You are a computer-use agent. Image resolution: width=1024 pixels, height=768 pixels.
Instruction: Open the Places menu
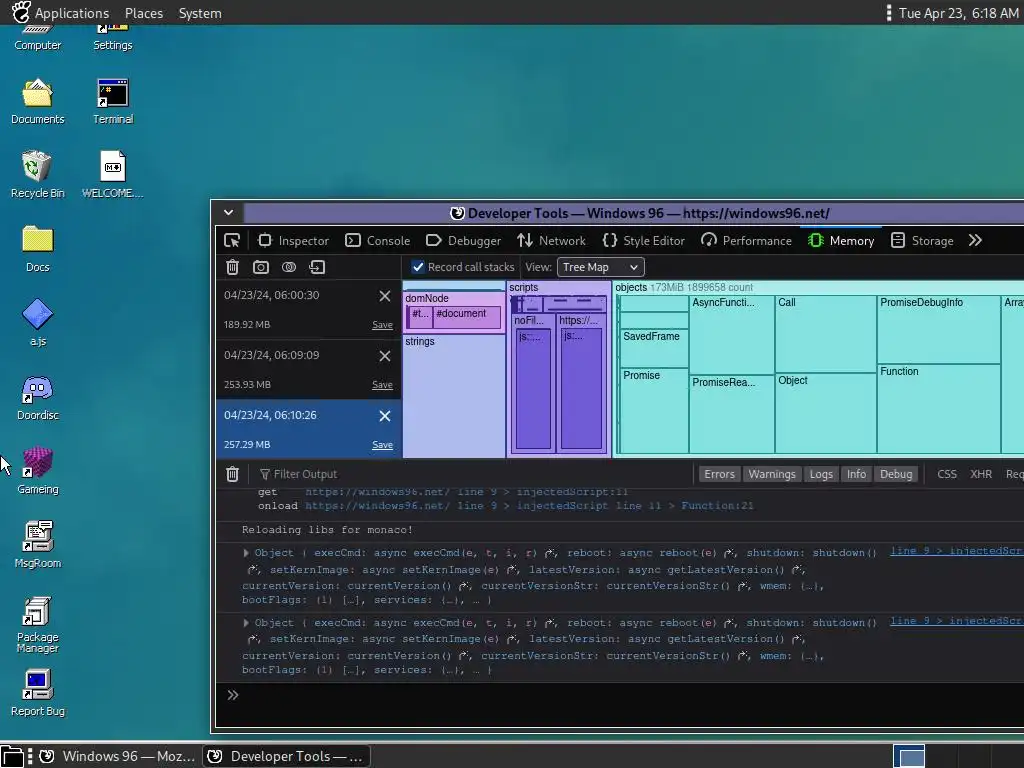coord(144,12)
